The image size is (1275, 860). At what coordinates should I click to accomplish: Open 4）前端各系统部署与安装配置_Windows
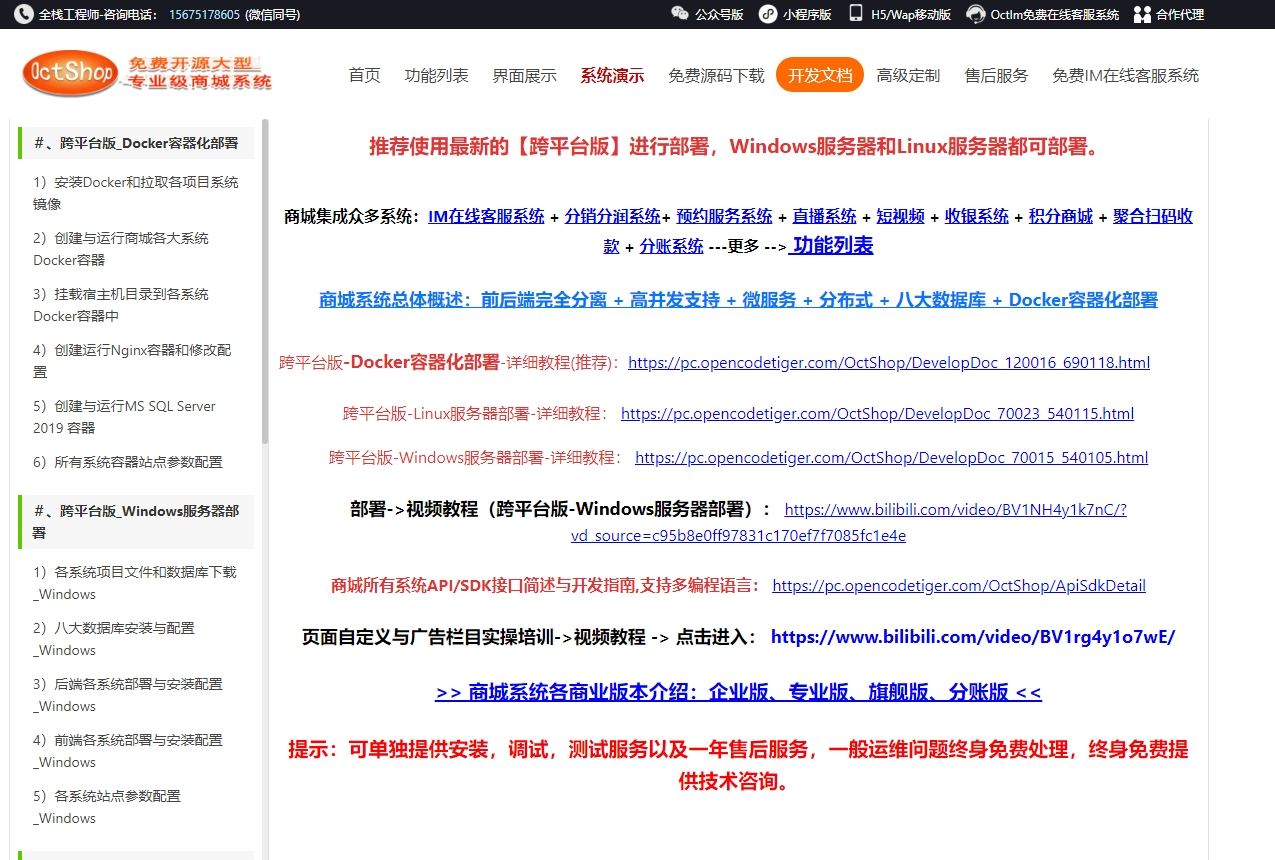pyautogui.click(x=128, y=751)
